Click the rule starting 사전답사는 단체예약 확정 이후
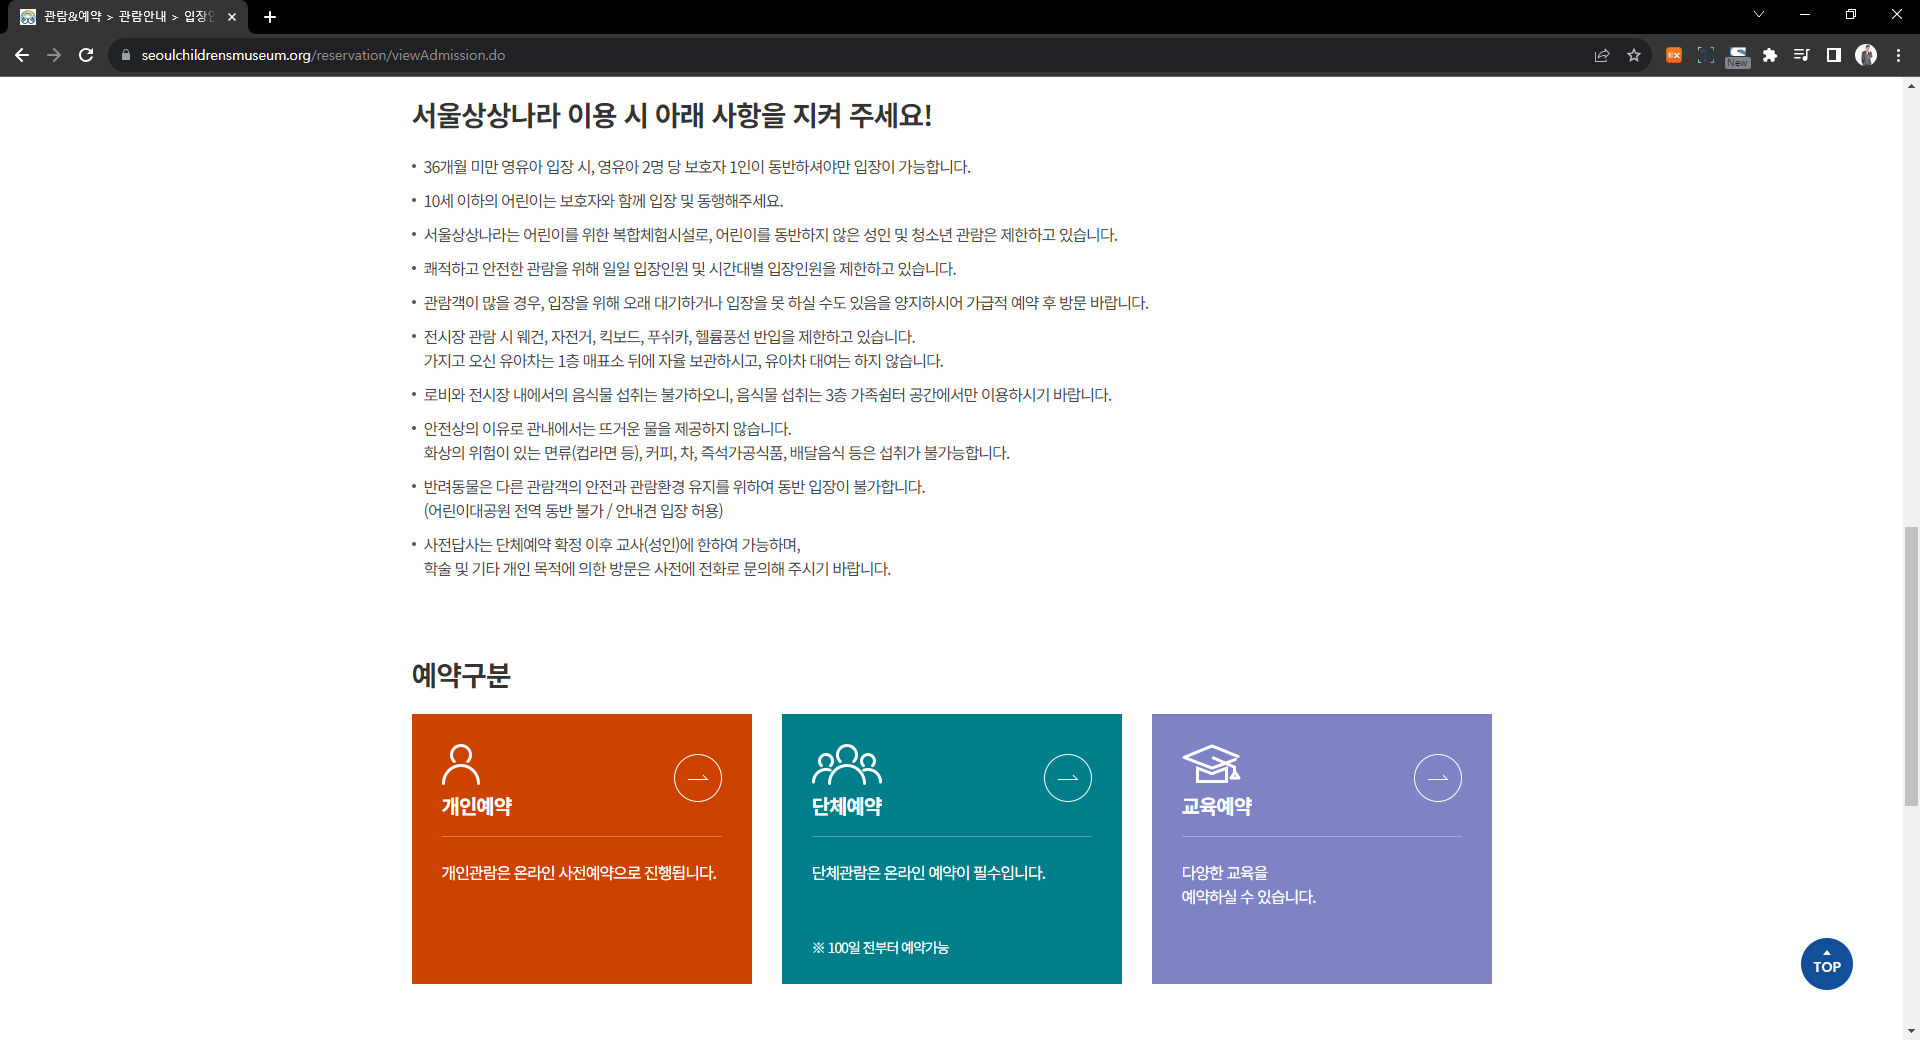 (x=657, y=557)
